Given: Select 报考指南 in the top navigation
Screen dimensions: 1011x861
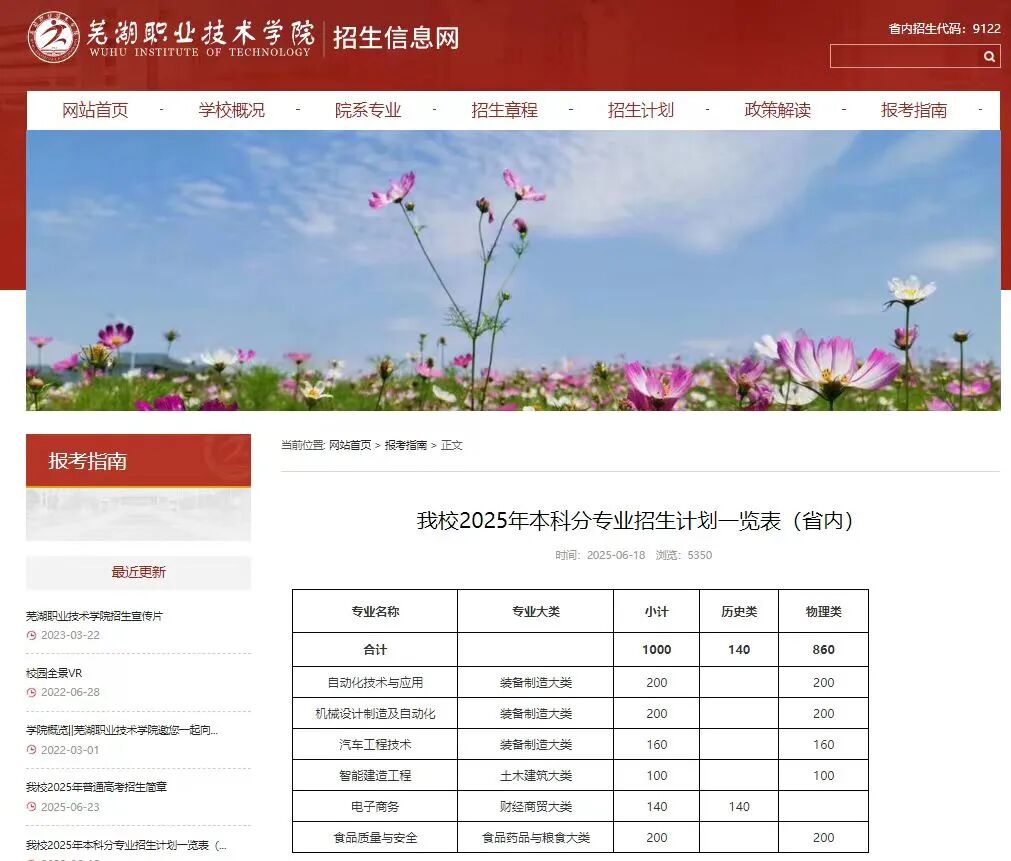Looking at the screenshot, I should tap(913, 110).
